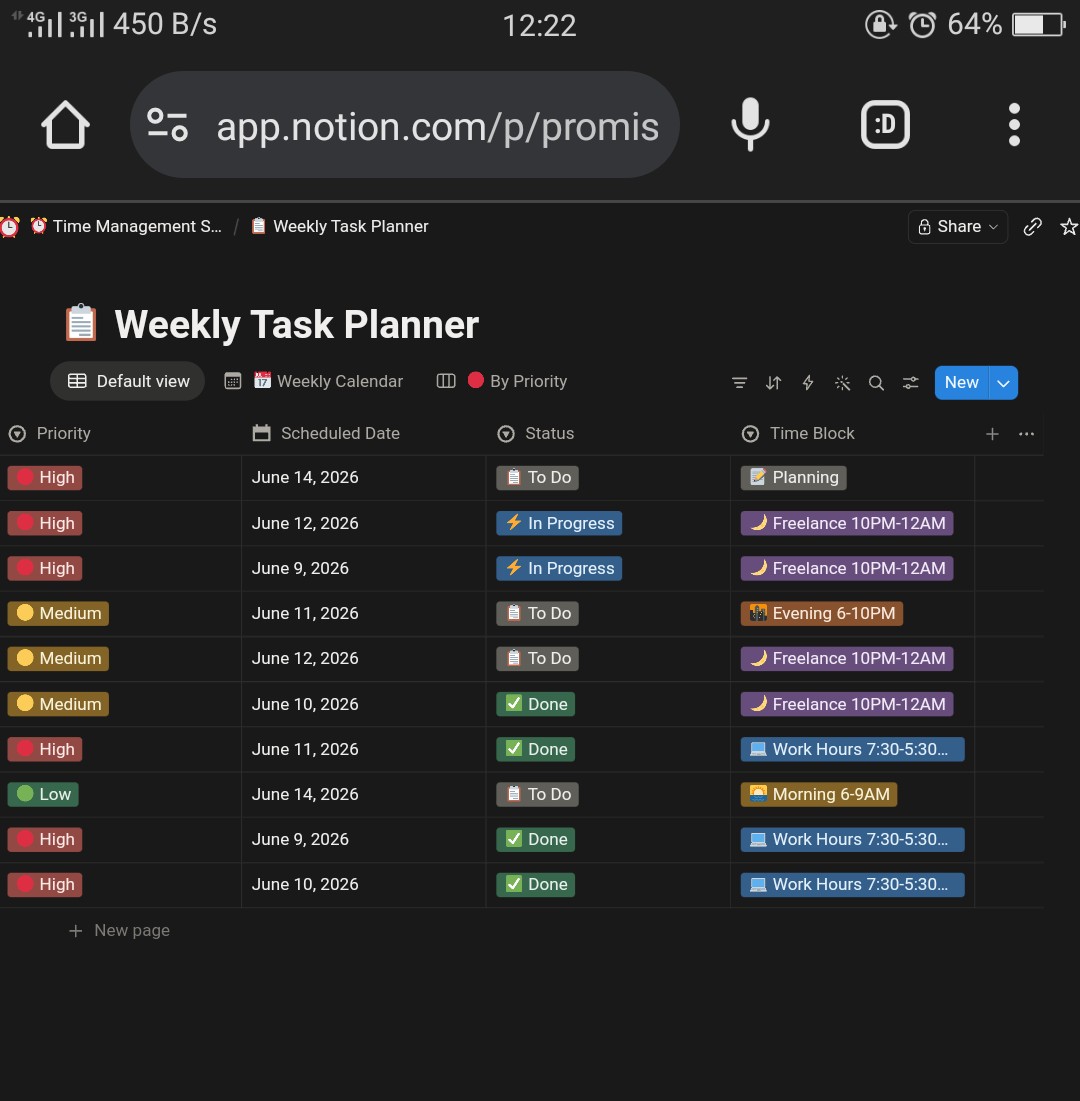
Task: Click Low priority tag
Action: pyautogui.click(x=43, y=794)
